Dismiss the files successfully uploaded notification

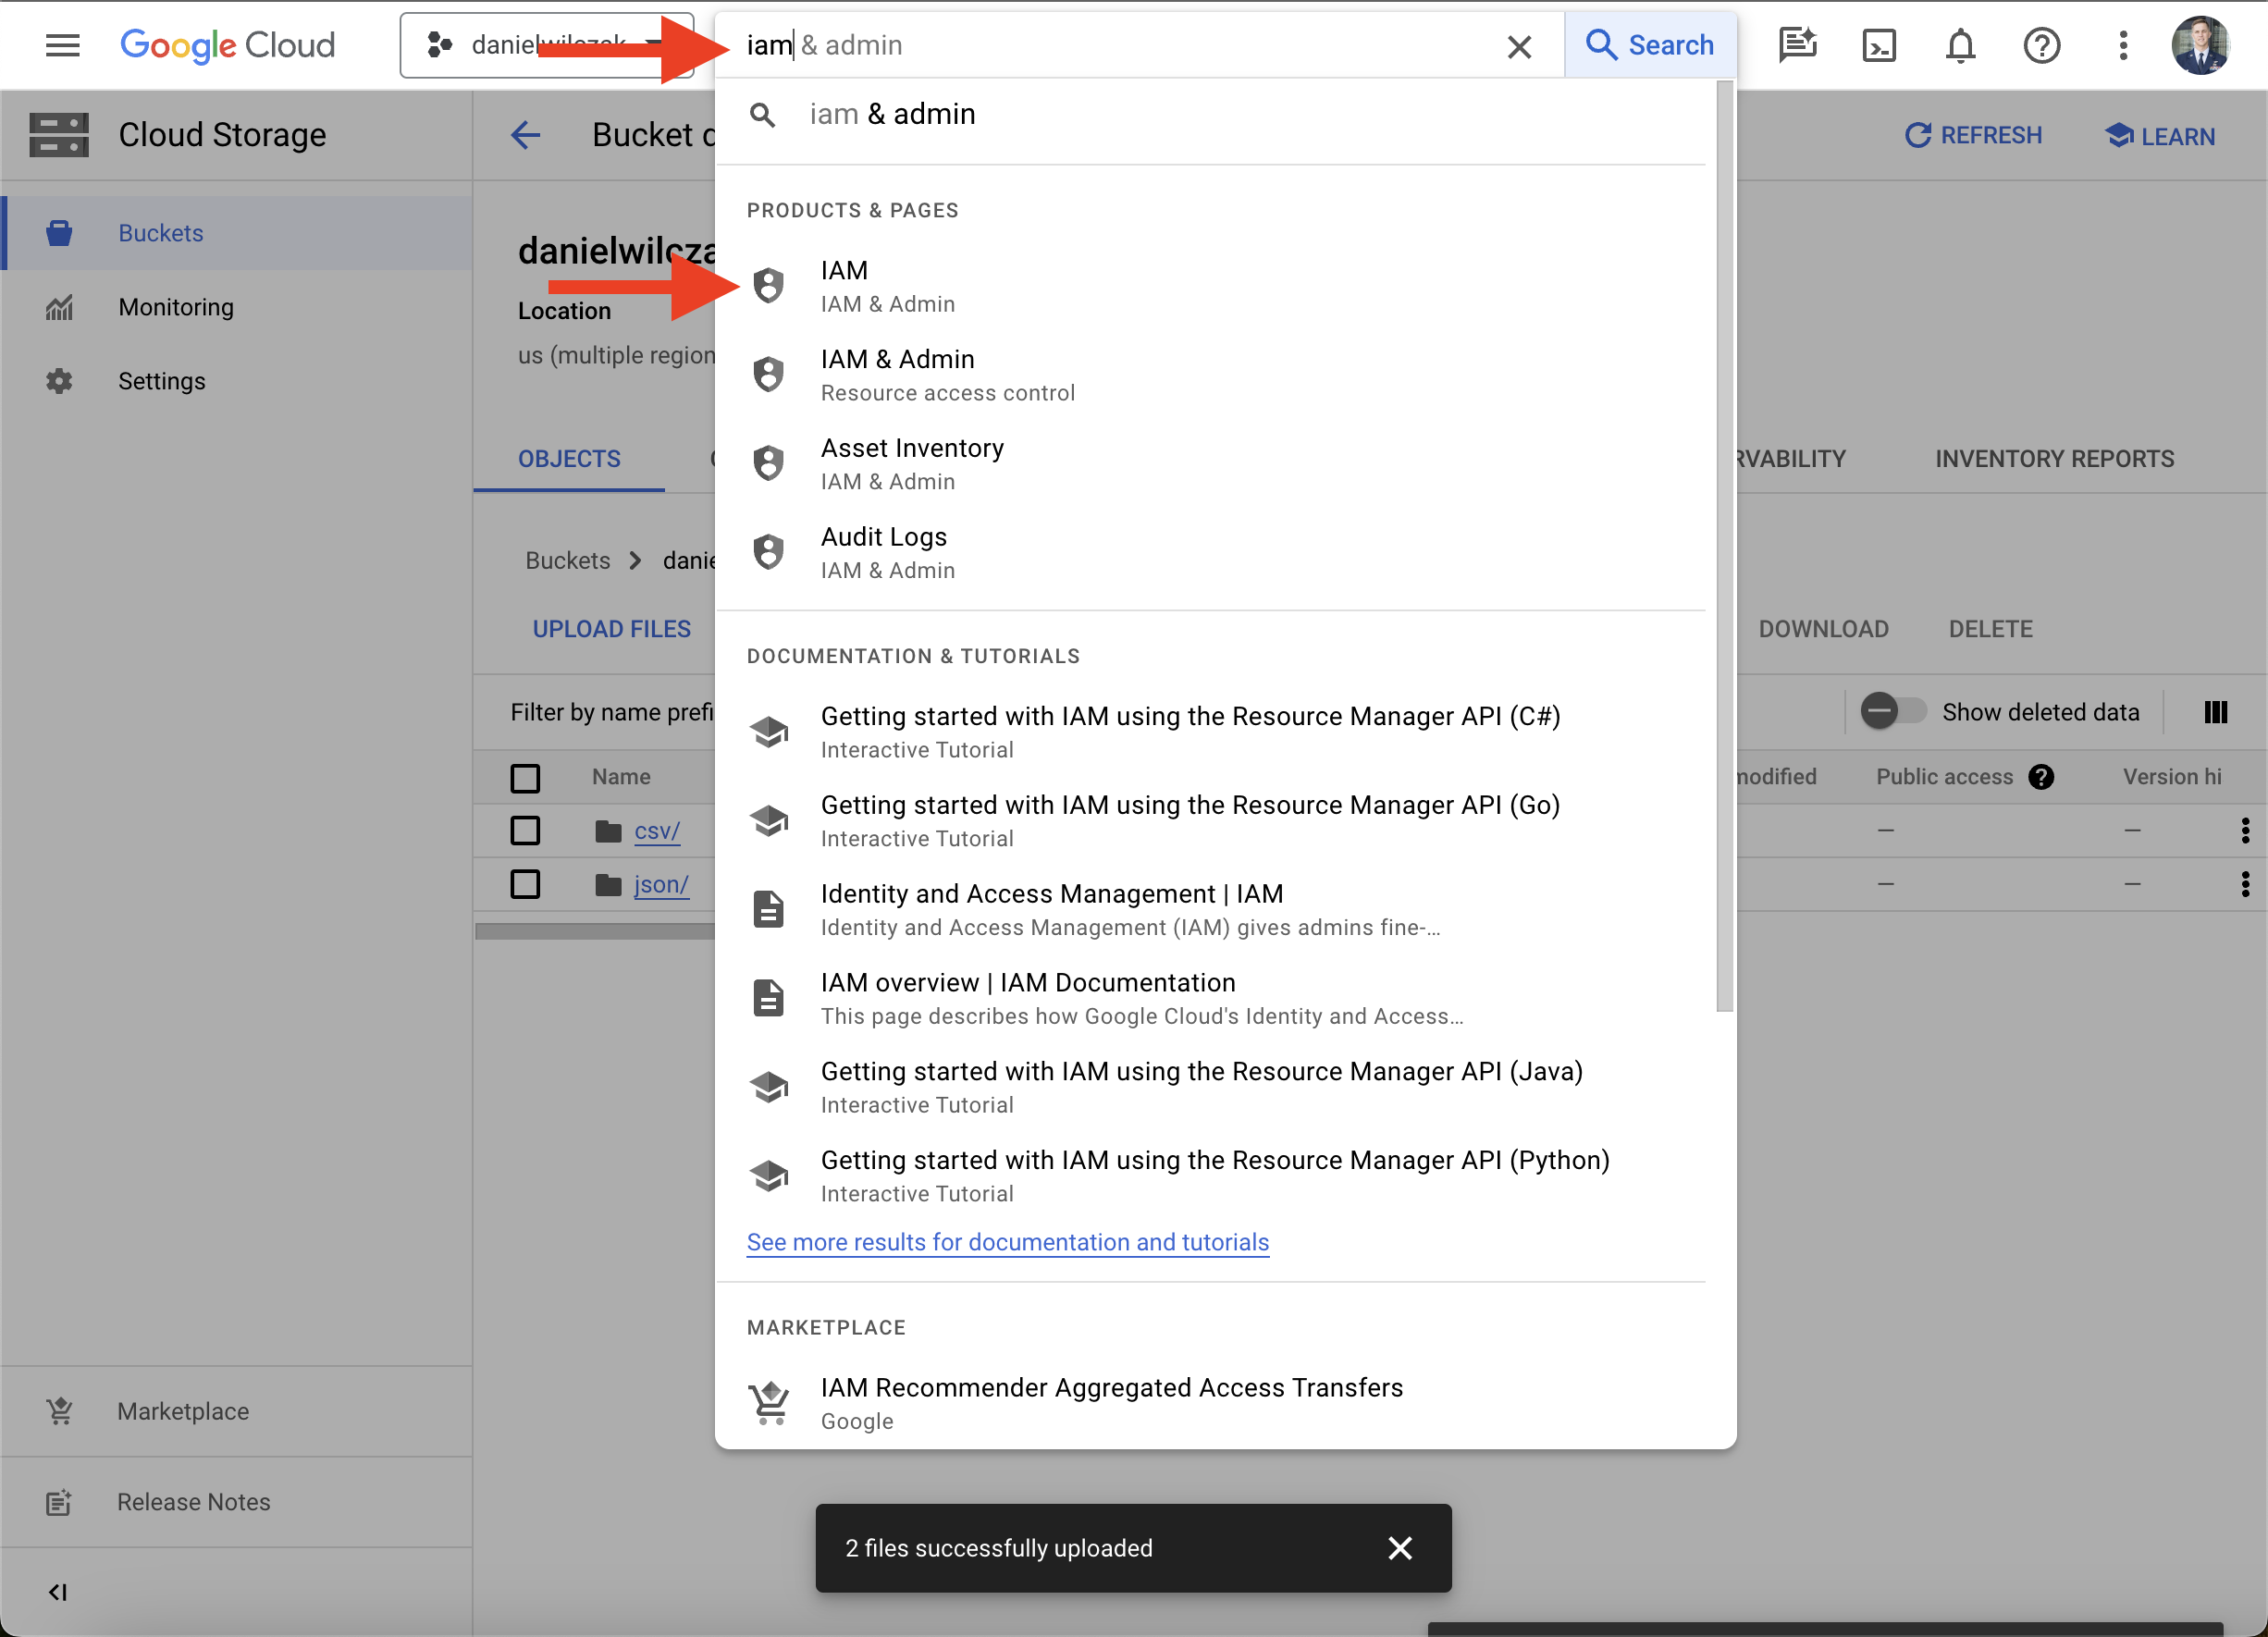(x=1400, y=1548)
